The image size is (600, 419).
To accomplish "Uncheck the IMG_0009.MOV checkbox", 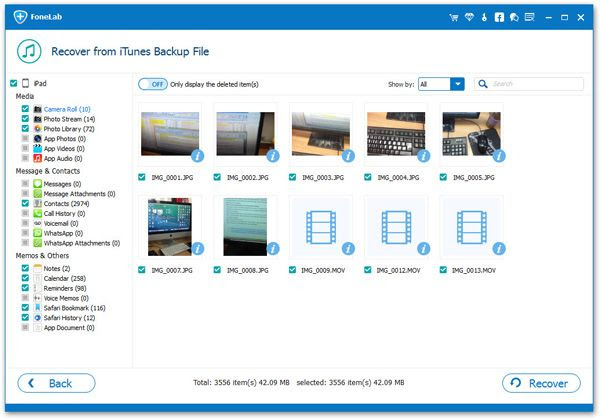I will 293,270.
